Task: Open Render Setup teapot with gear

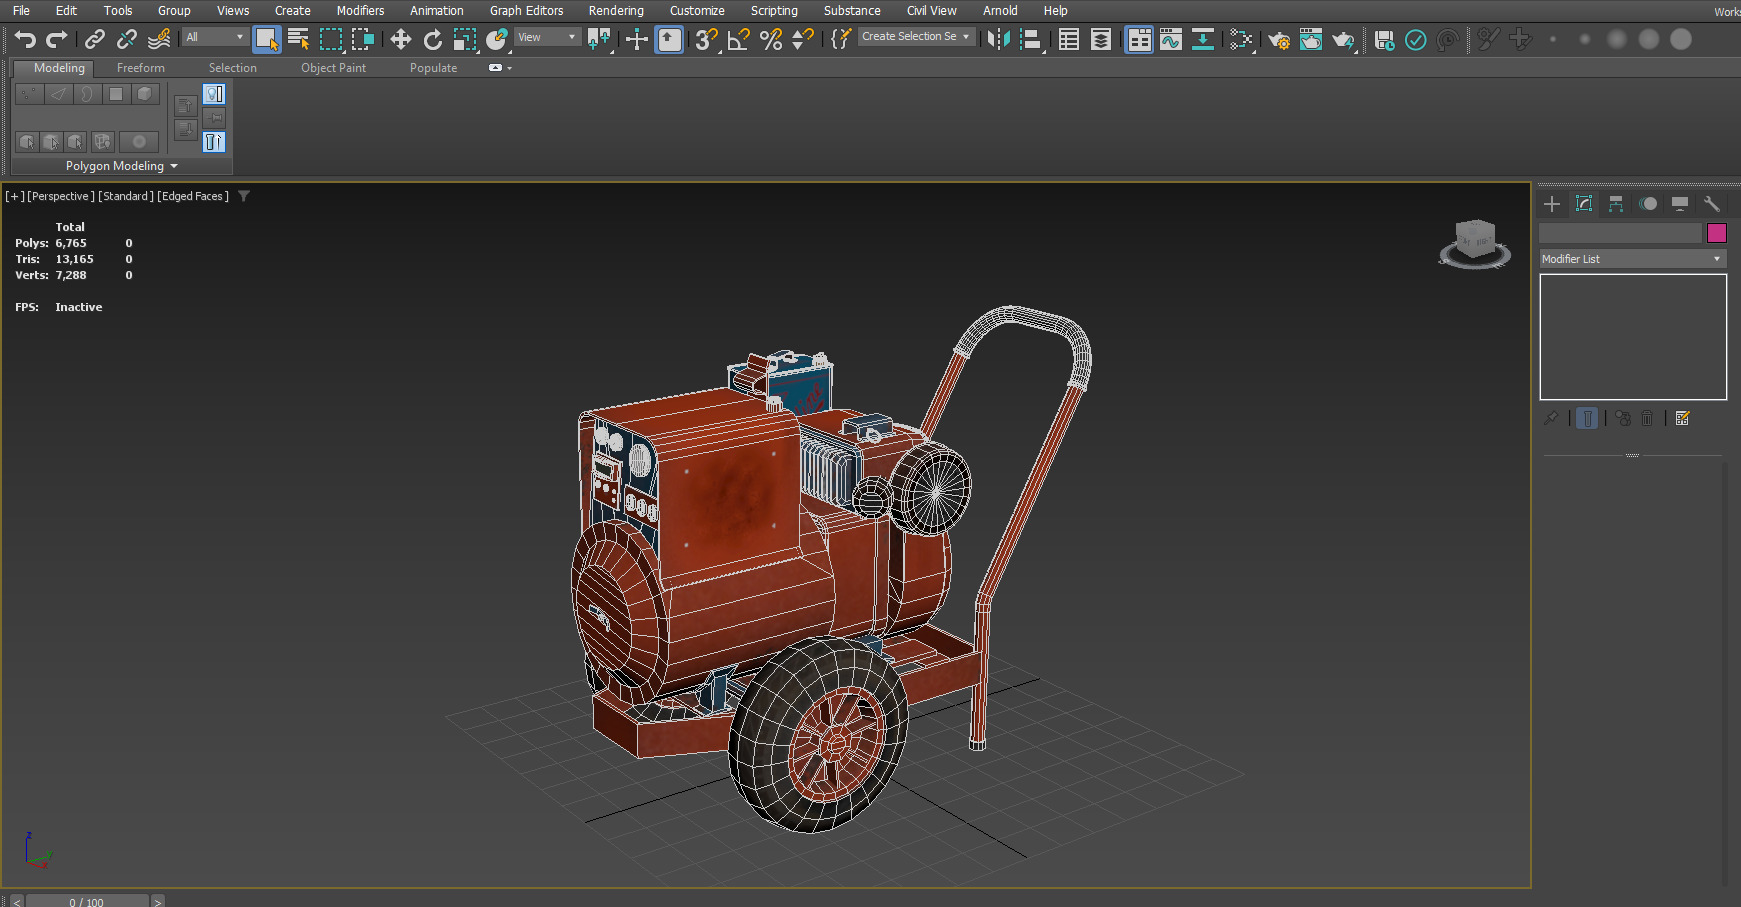Action: pos(1278,39)
